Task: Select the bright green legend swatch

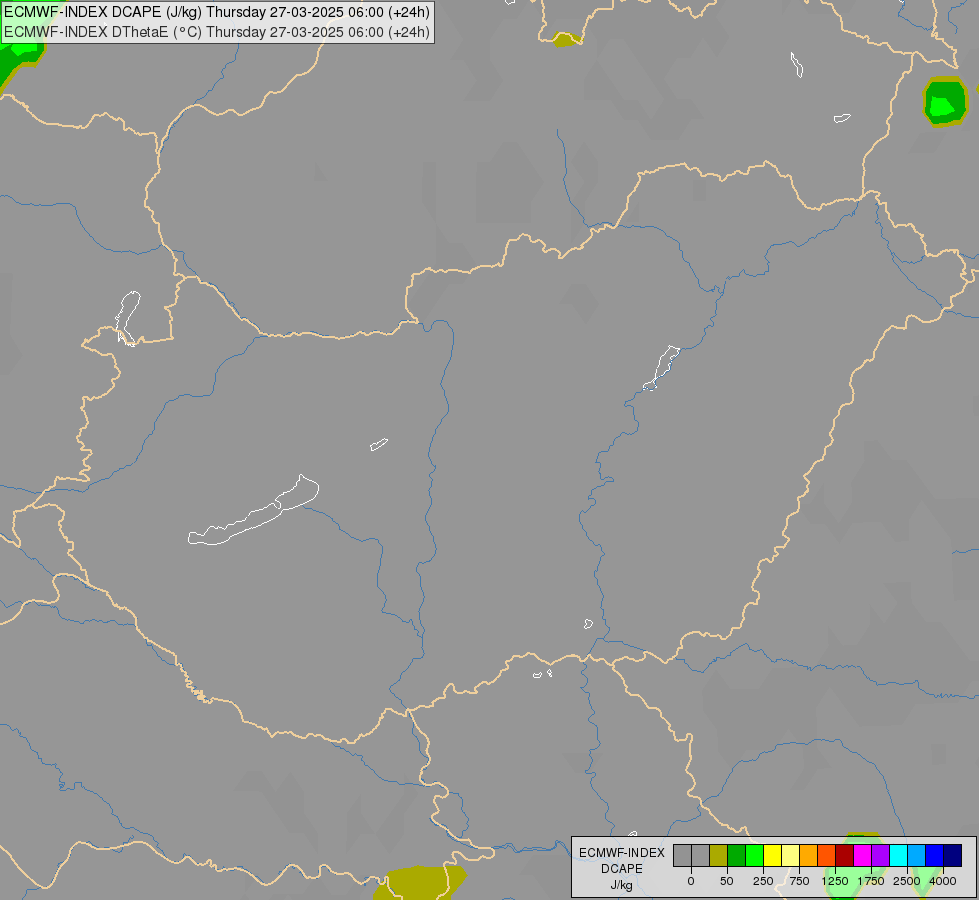Action: click(755, 856)
